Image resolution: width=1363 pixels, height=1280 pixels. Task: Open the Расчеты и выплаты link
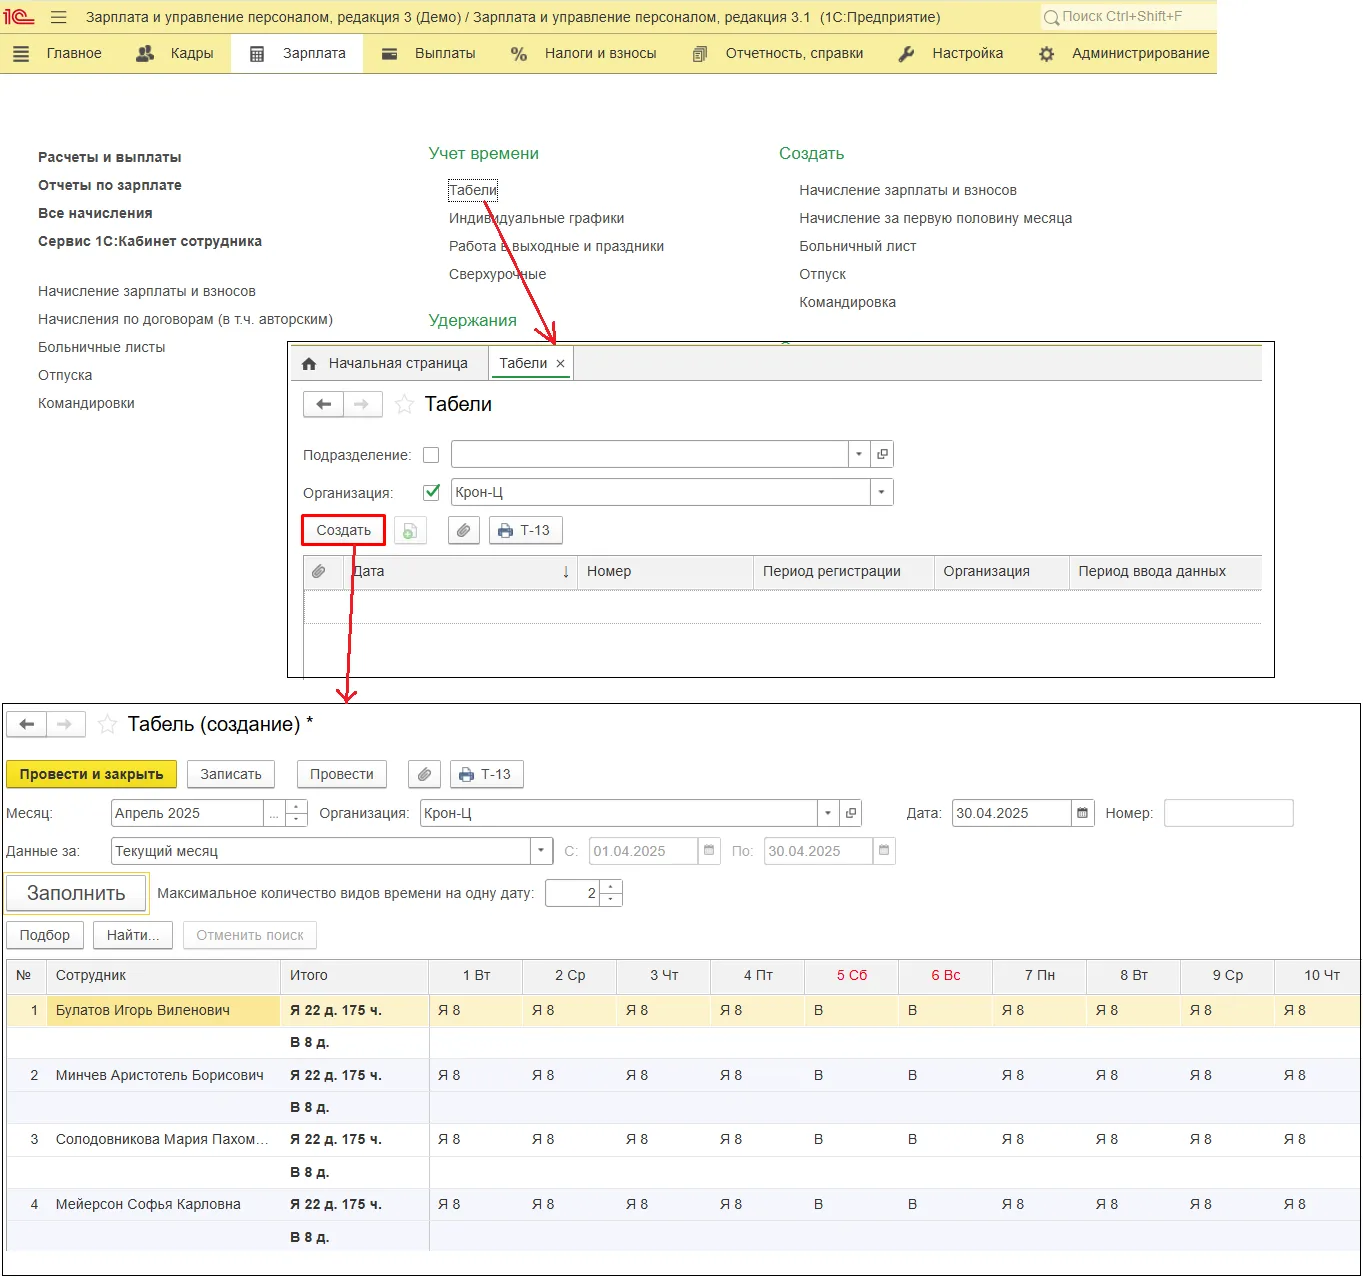point(110,157)
